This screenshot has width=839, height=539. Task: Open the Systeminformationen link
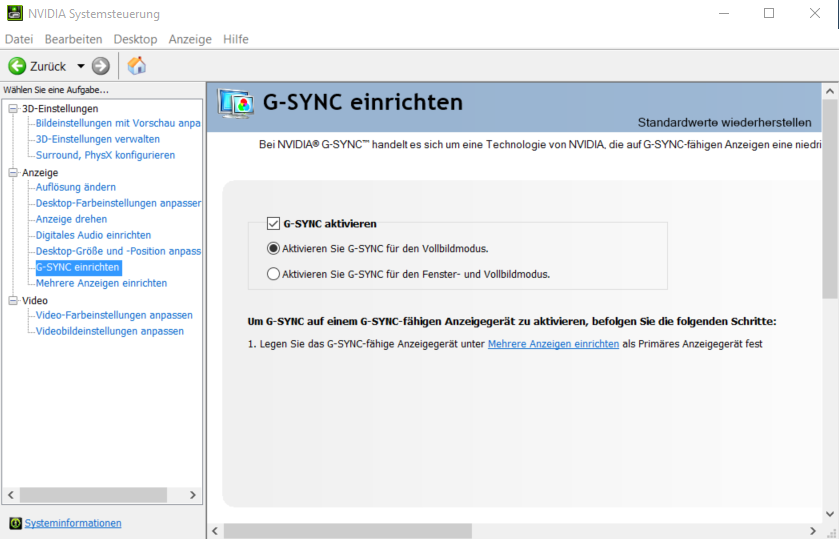click(x=73, y=523)
